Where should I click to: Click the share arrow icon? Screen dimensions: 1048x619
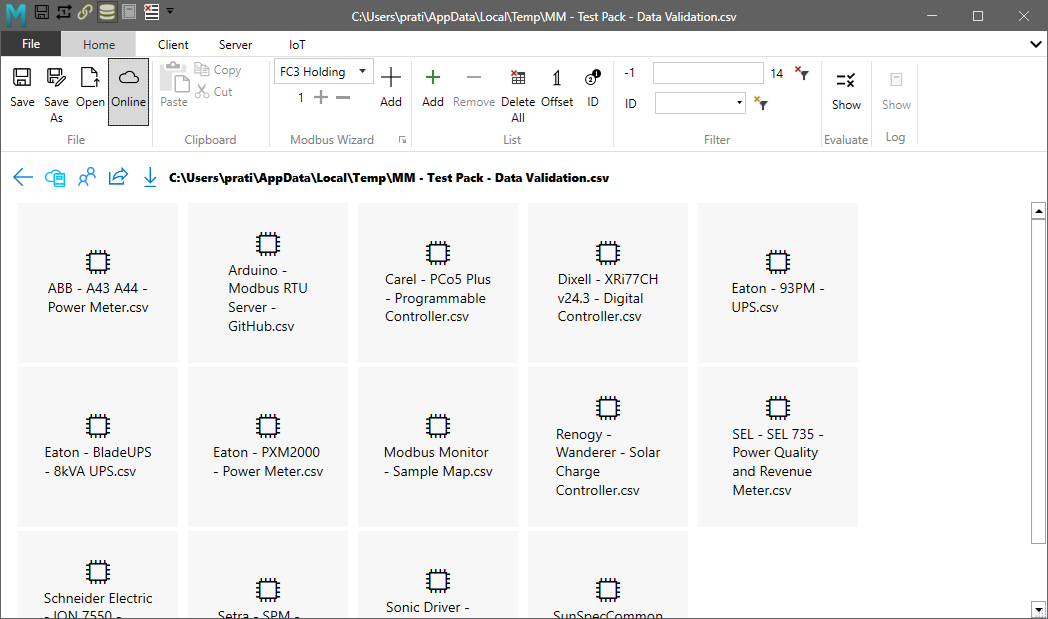click(118, 176)
